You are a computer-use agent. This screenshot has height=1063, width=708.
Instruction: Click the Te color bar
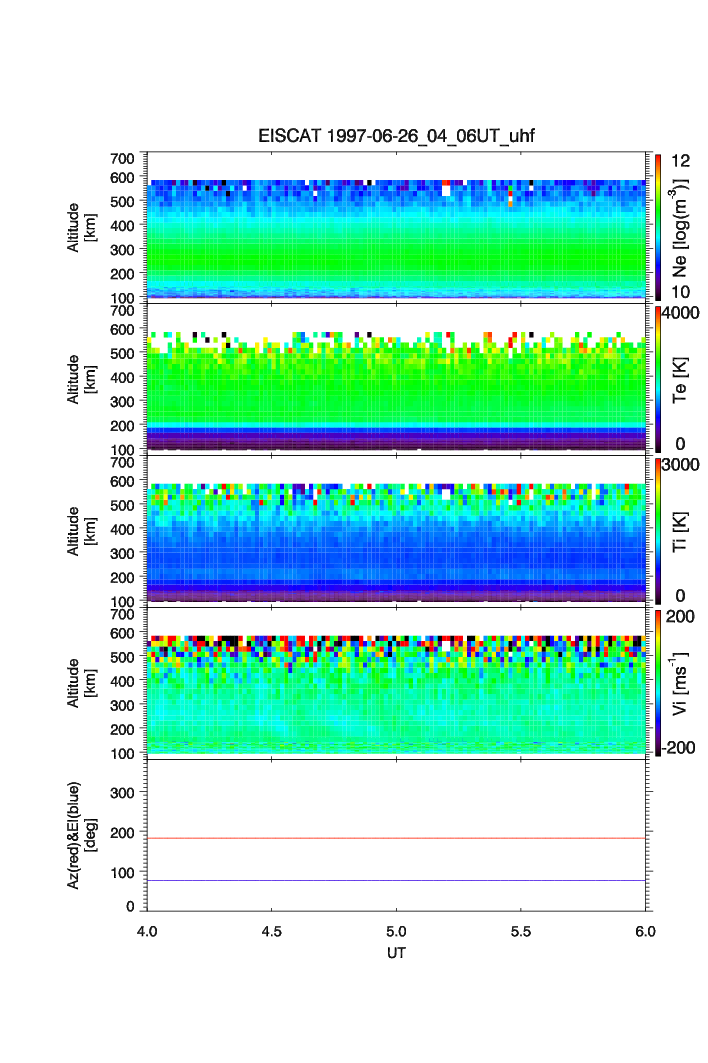point(658,379)
